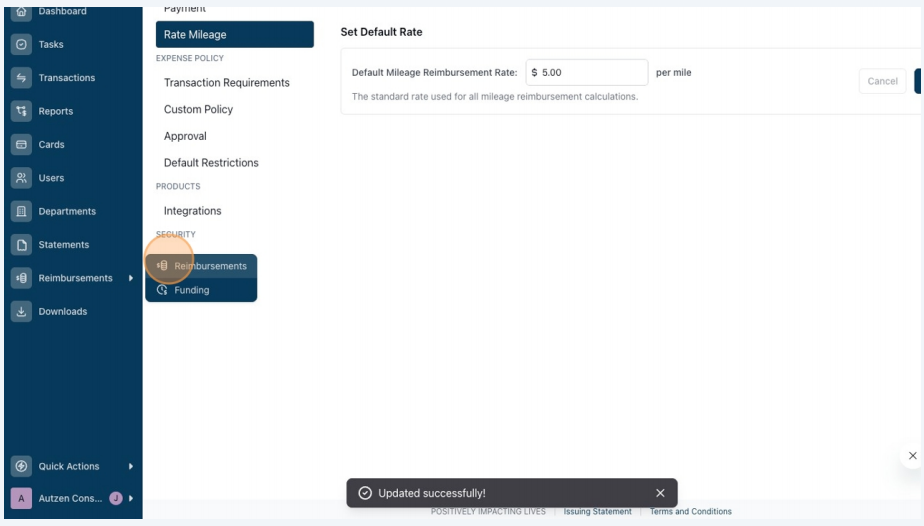The image size is (924, 526).
Task: Click the PRODUCTS section label
Action: pyautogui.click(x=178, y=186)
